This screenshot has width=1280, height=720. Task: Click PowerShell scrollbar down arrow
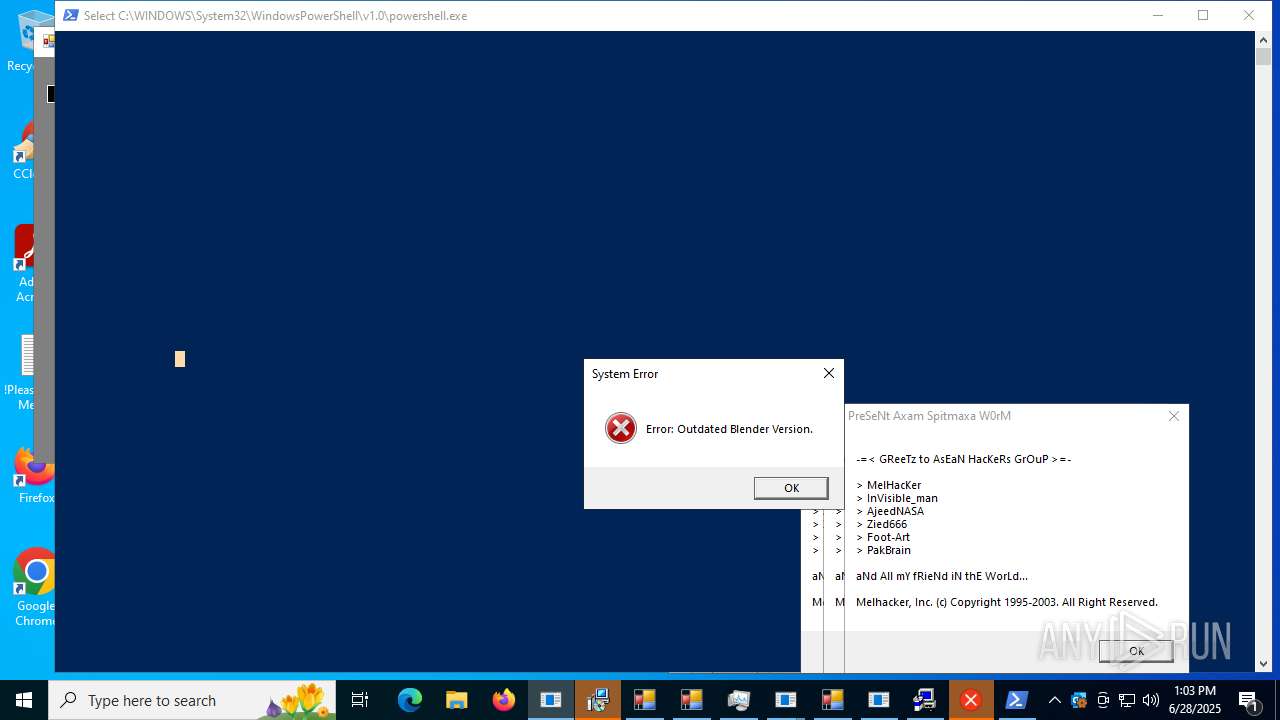(1263, 663)
